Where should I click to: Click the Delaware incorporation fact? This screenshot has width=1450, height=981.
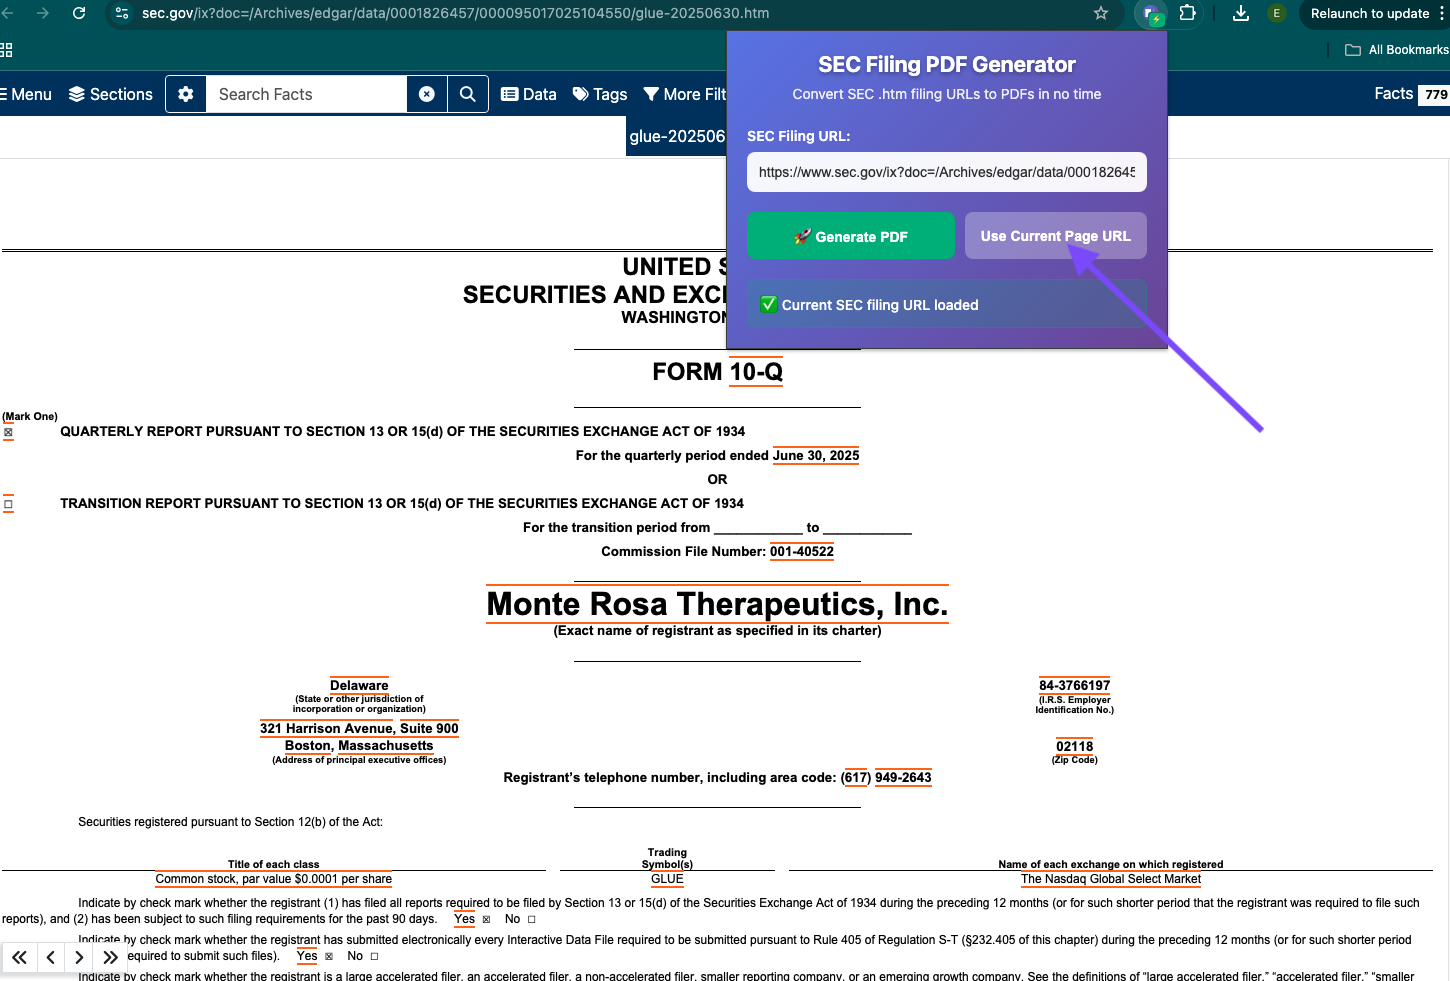(359, 685)
